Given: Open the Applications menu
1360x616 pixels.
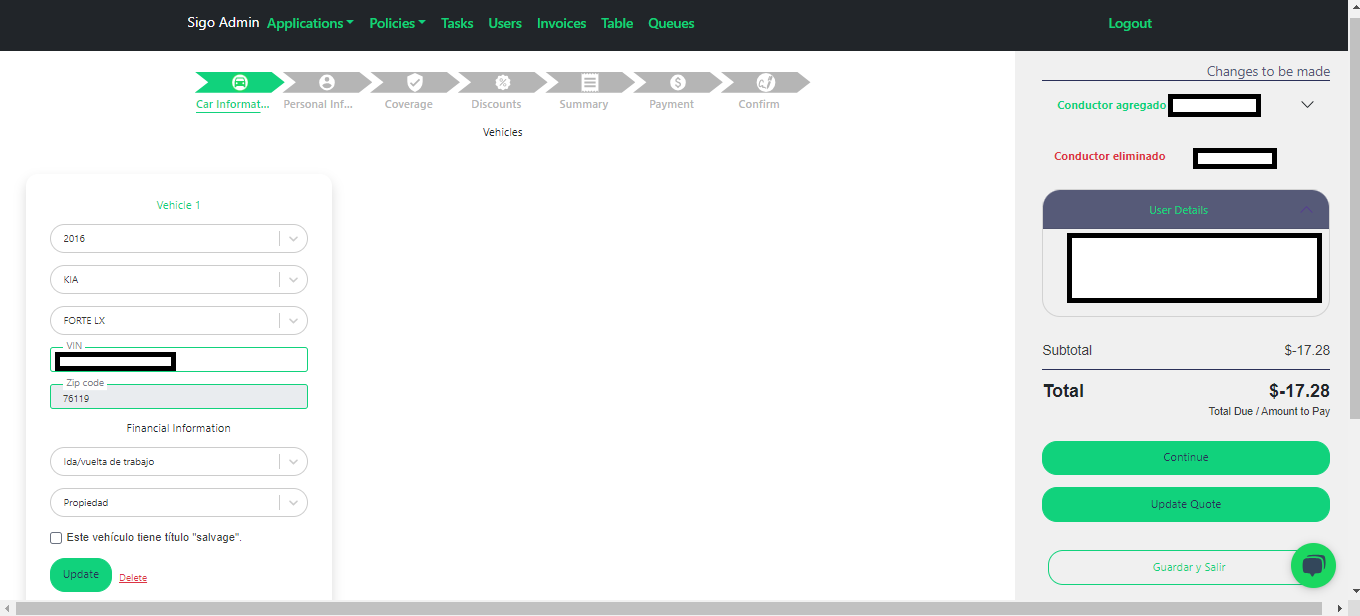Looking at the screenshot, I should pyautogui.click(x=310, y=23).
